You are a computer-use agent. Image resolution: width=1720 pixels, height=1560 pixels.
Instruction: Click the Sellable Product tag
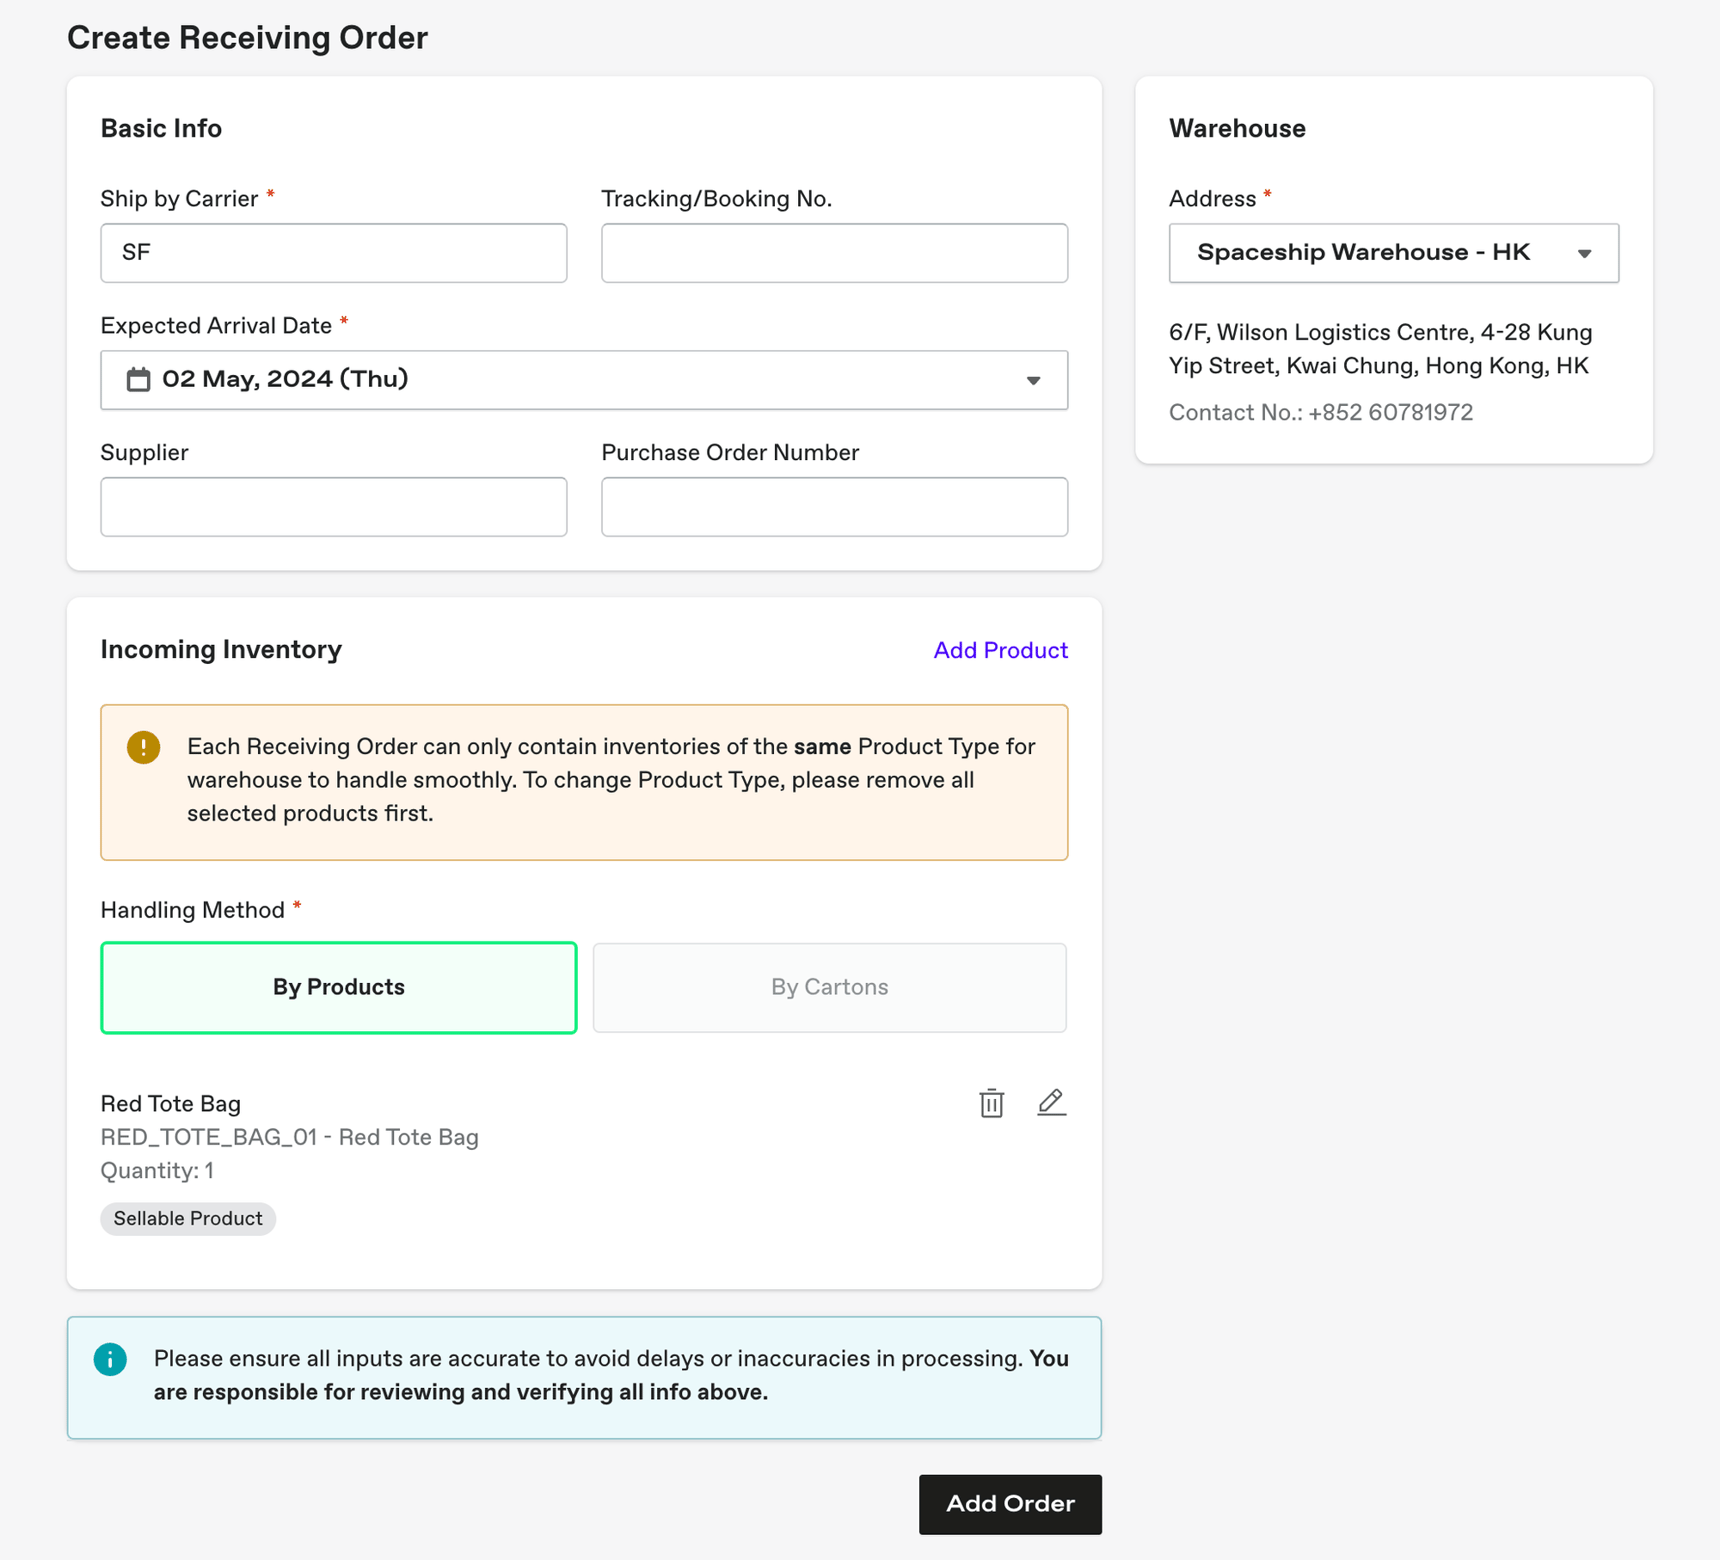[x=187, y=1218]
